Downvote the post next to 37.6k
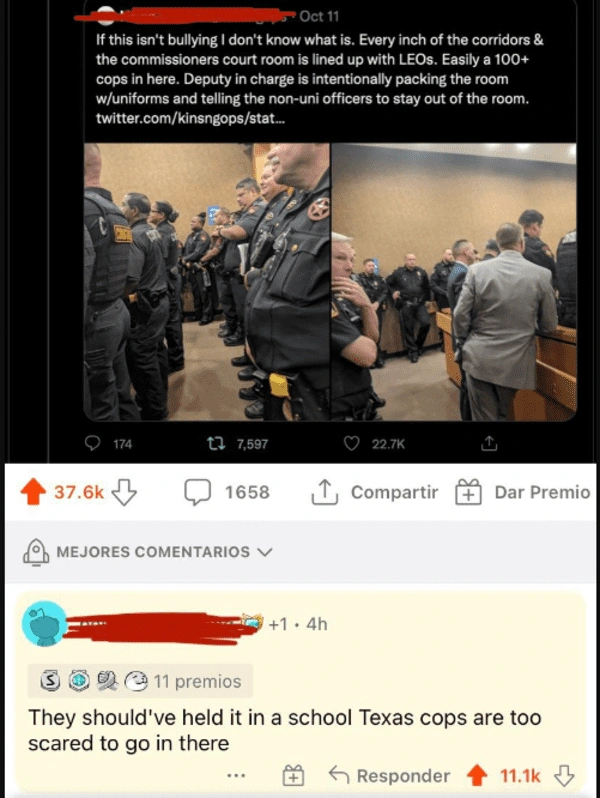 [124, 492]
